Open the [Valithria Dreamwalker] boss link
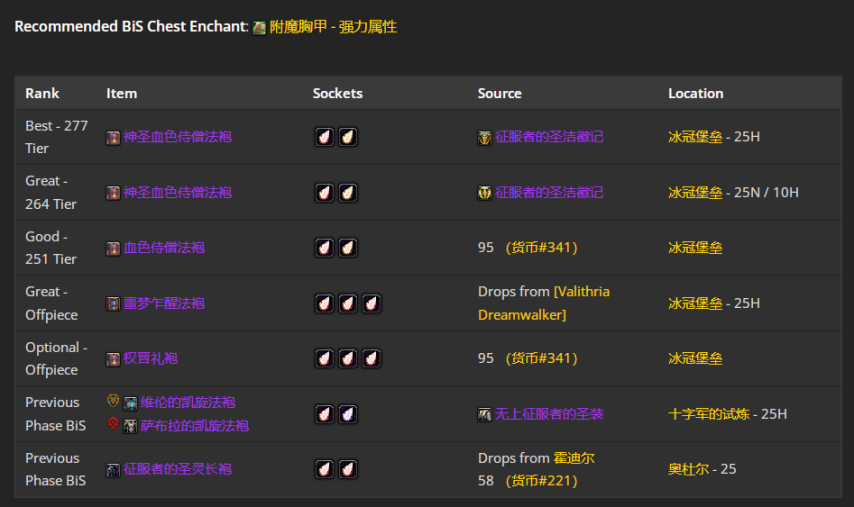This screenshot has width=854, height=507. coord(544,303)
